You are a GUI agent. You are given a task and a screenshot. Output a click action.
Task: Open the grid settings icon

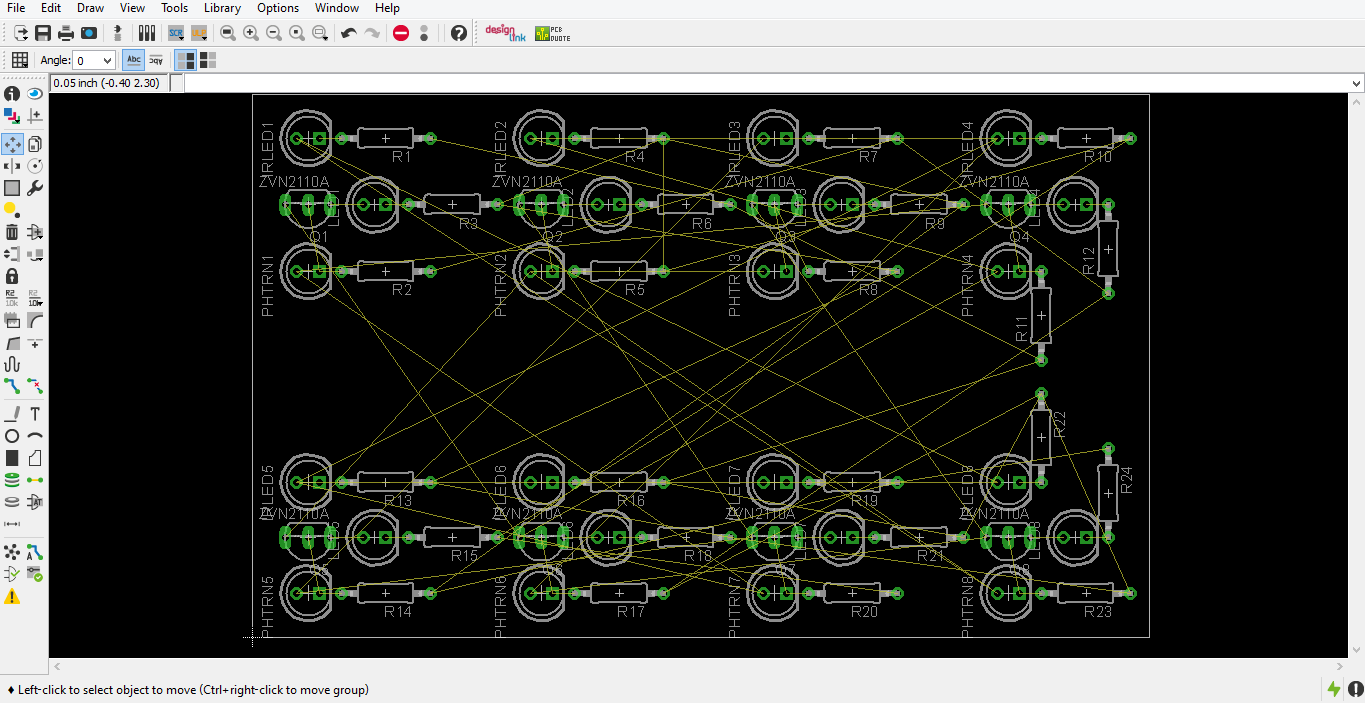click(18, 60)
